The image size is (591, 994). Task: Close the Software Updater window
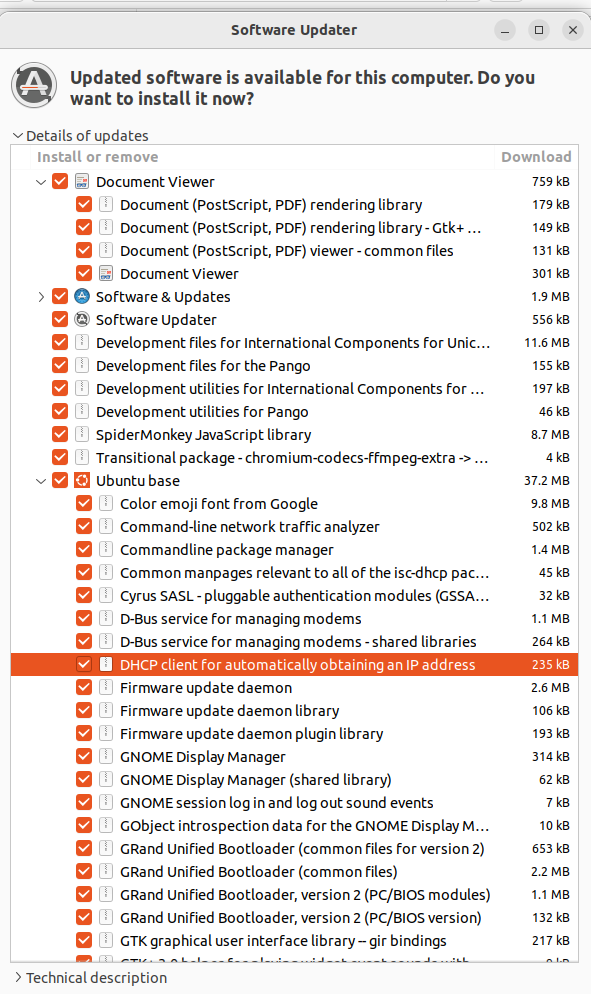pyautogui.click(x=573, y=30)
